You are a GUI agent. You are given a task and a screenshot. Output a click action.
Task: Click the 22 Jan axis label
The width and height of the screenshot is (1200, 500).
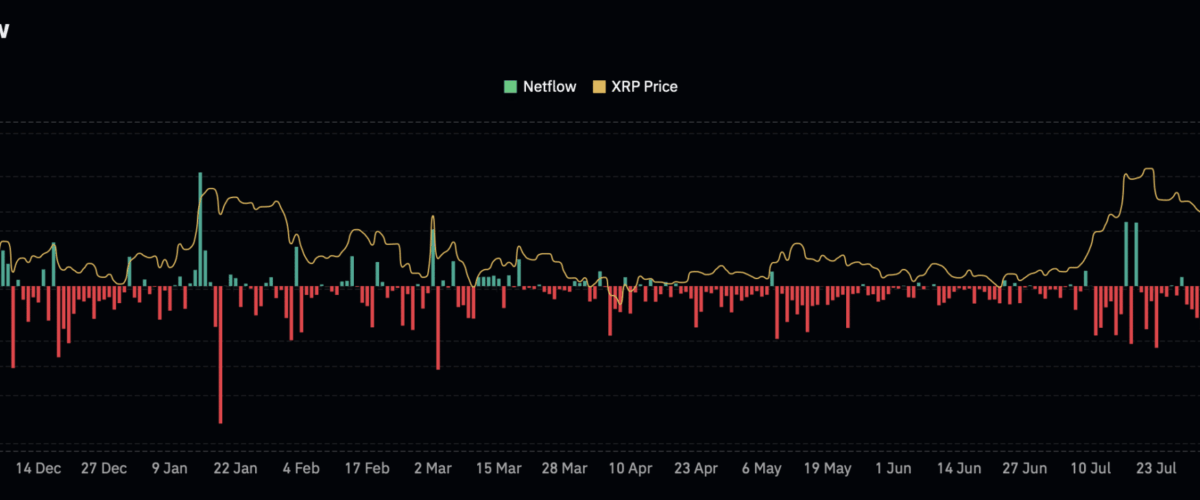(236, 468)
